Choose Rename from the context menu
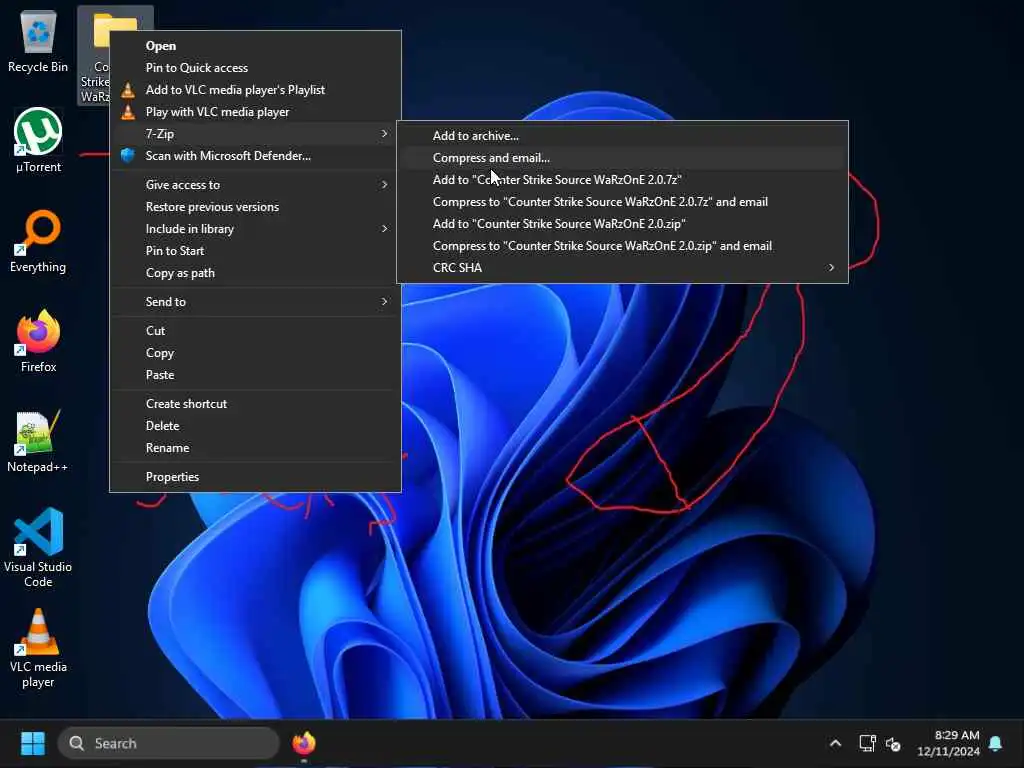The image size is (1024, 768). click(x=255, y=448)
